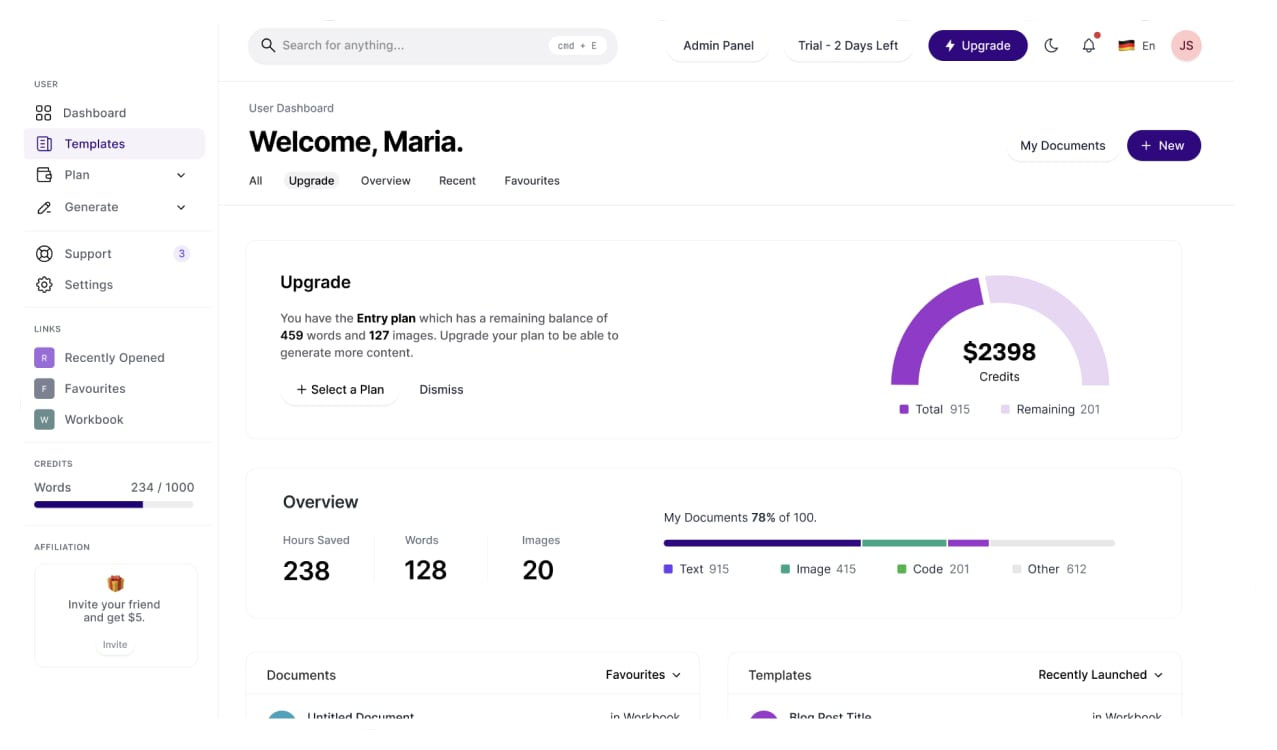Select Favourites under Links
This screenshot has width=1277, height=750.
pos(97,388)
